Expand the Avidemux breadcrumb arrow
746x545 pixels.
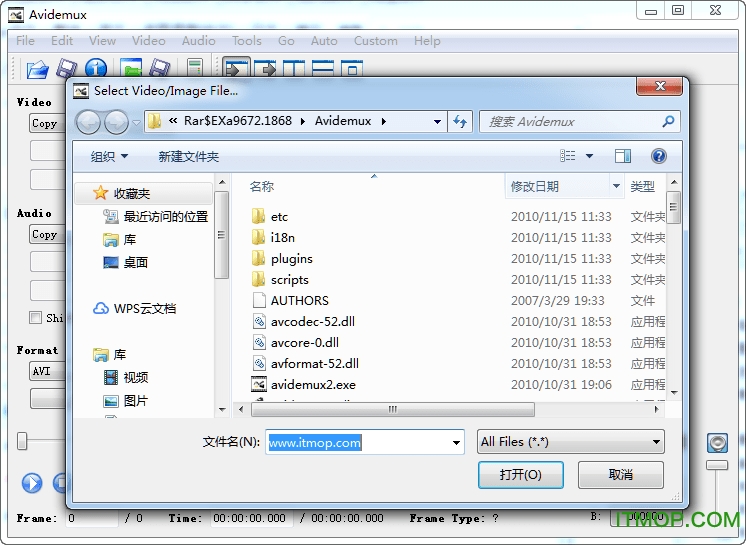coord(383,122)
